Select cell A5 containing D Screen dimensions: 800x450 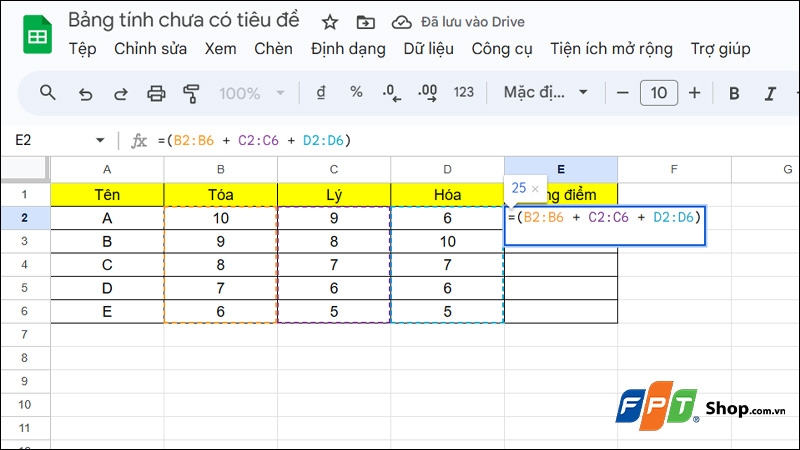[107, 288]
